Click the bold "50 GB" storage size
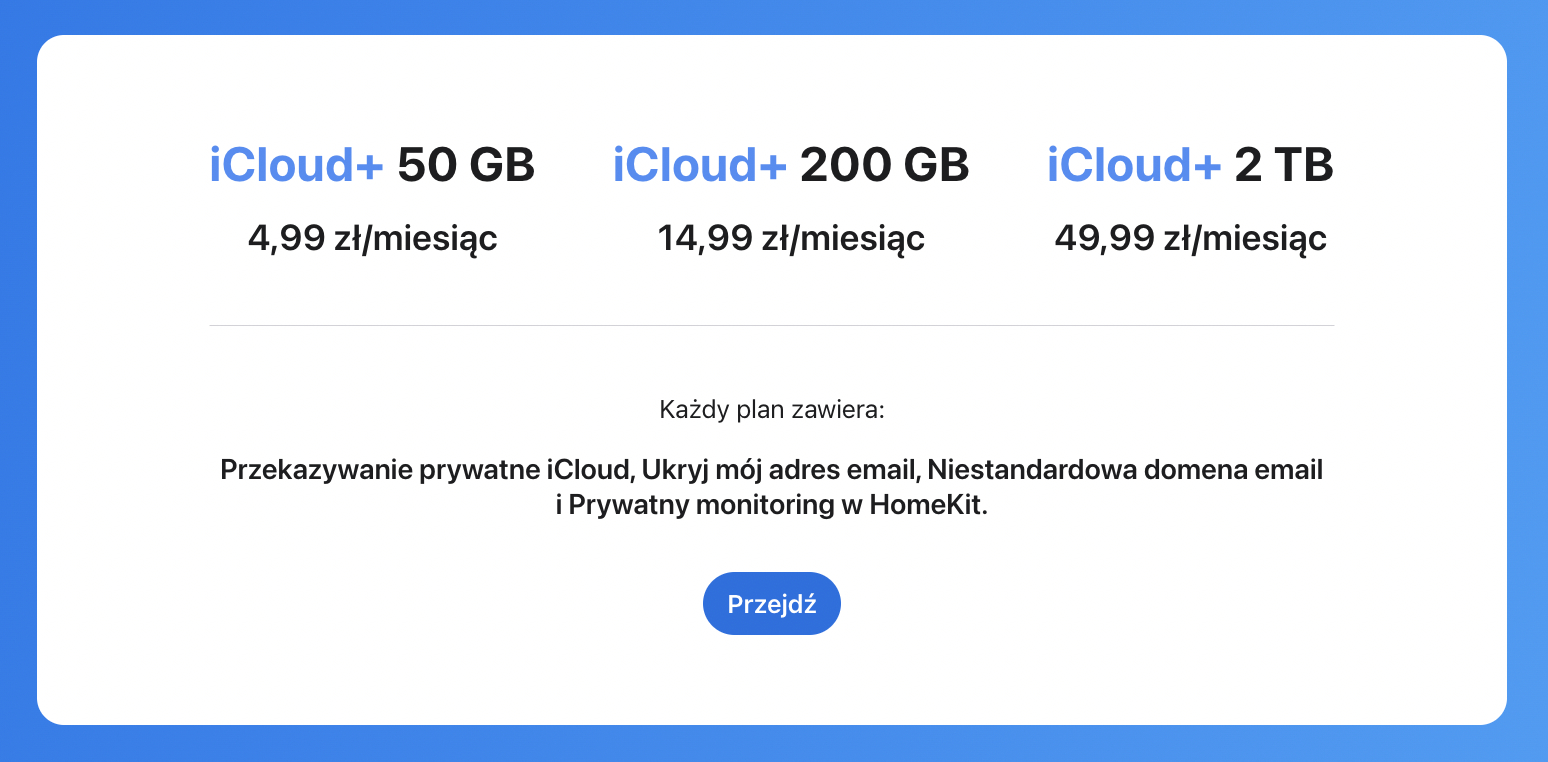The width and height of the screenshot is (1548, 762). [x=466, y=165]
